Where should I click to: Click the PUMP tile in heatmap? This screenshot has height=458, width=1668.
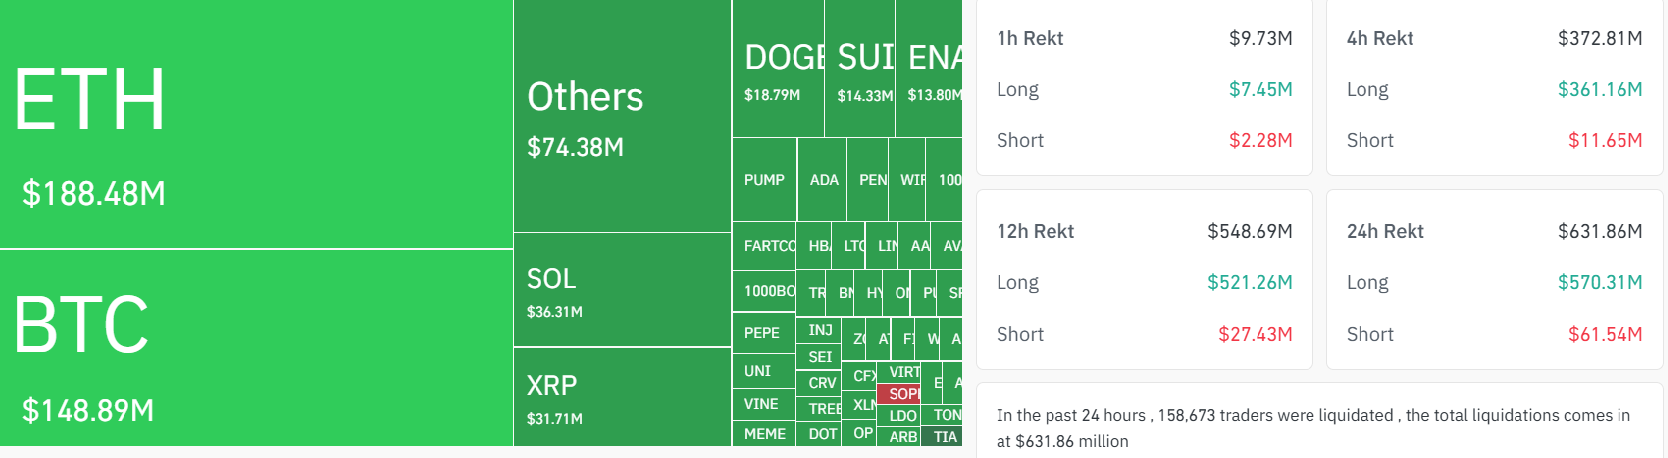tap(764, 180)
